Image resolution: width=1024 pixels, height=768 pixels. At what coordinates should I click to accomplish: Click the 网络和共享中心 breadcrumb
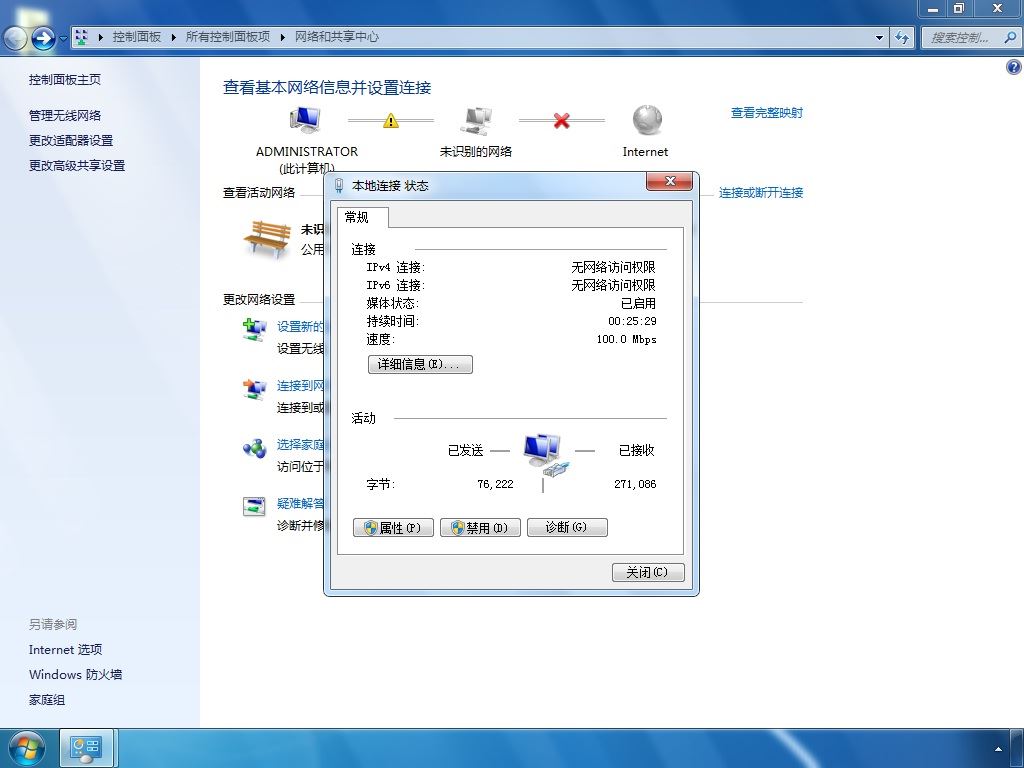coord(336,37)
